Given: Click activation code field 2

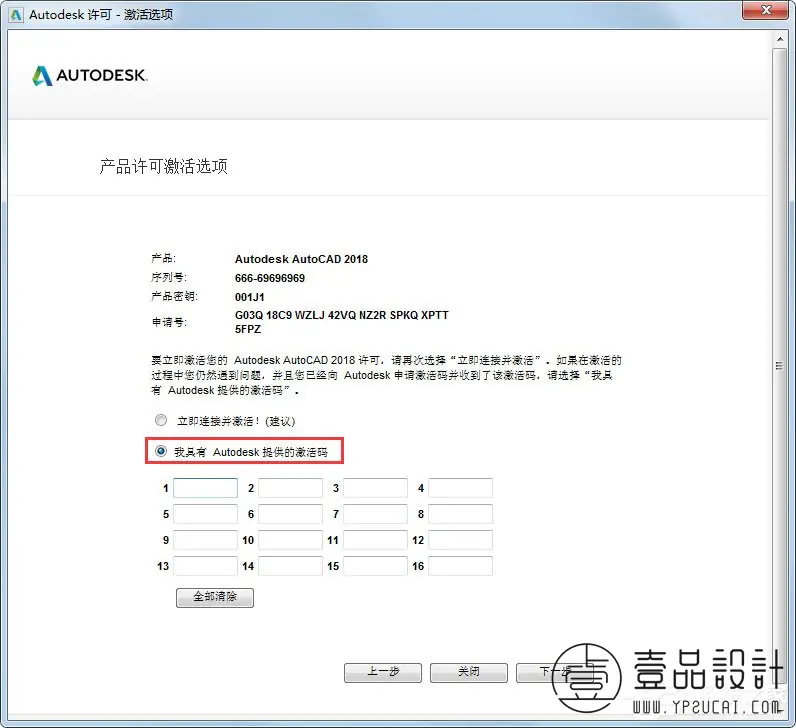Looking at the screenshot, I should coord(290,488).
